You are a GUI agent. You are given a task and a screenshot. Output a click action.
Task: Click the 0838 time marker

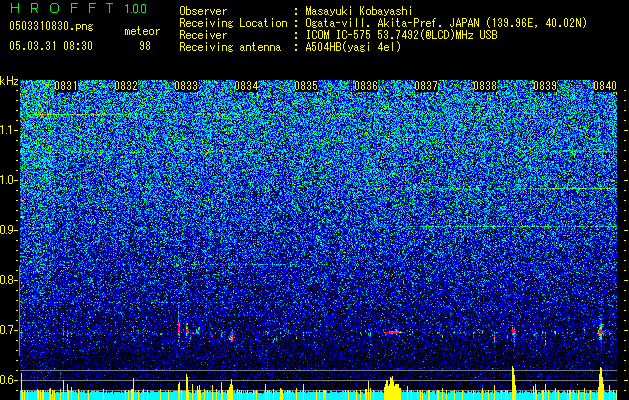coord(485,86)
